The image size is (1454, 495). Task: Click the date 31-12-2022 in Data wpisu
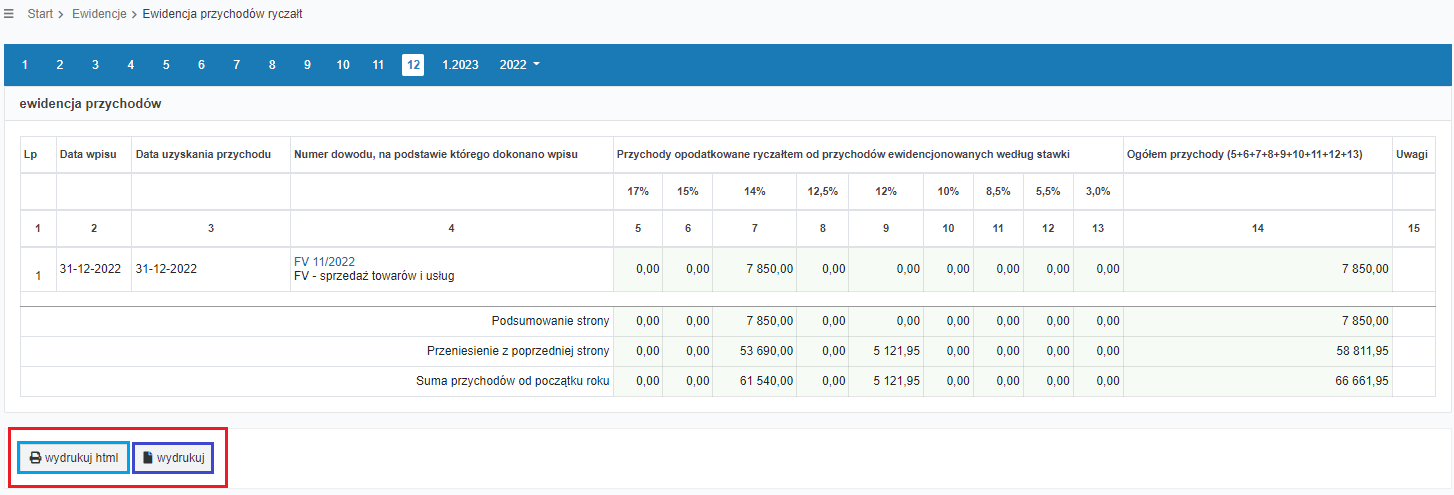tap(90, 269)
